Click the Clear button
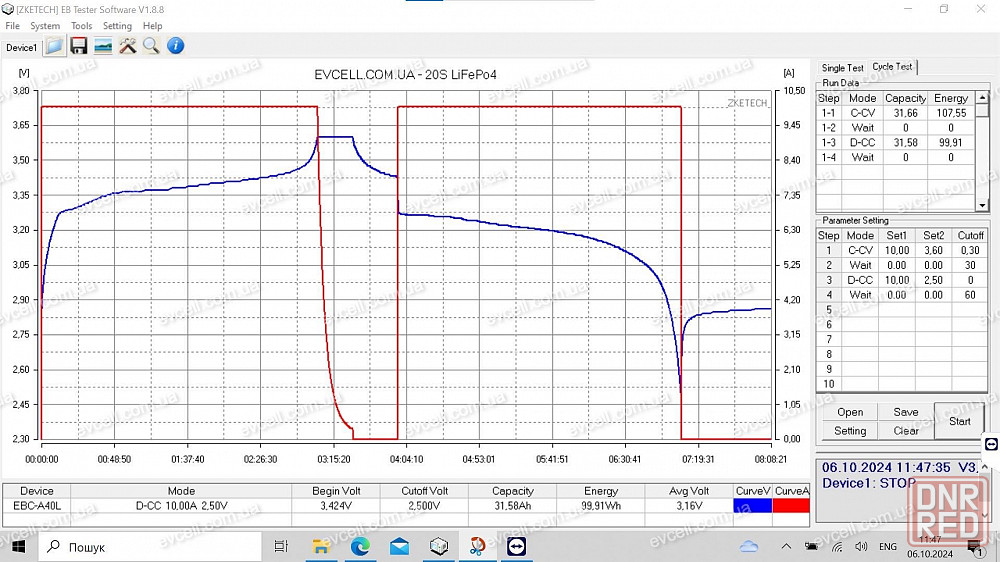Image resolution: width=1000 pixels, height=562 pixels. (x=906, y=431)
